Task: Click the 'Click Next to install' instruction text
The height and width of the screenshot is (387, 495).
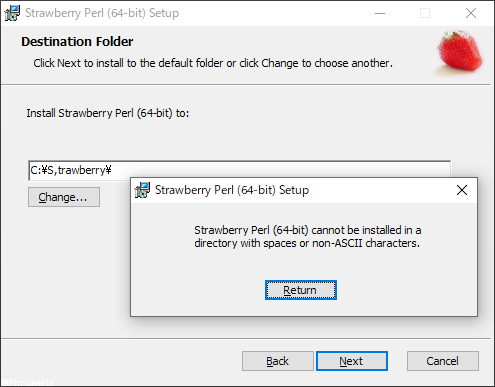Action: (213, 63)
